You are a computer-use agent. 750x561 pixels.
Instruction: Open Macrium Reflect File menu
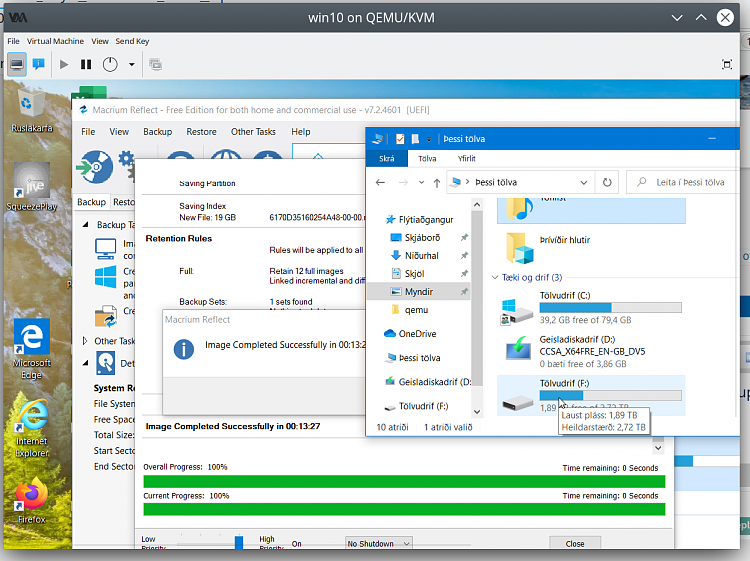pyautogui.click(x=88, y=132)
